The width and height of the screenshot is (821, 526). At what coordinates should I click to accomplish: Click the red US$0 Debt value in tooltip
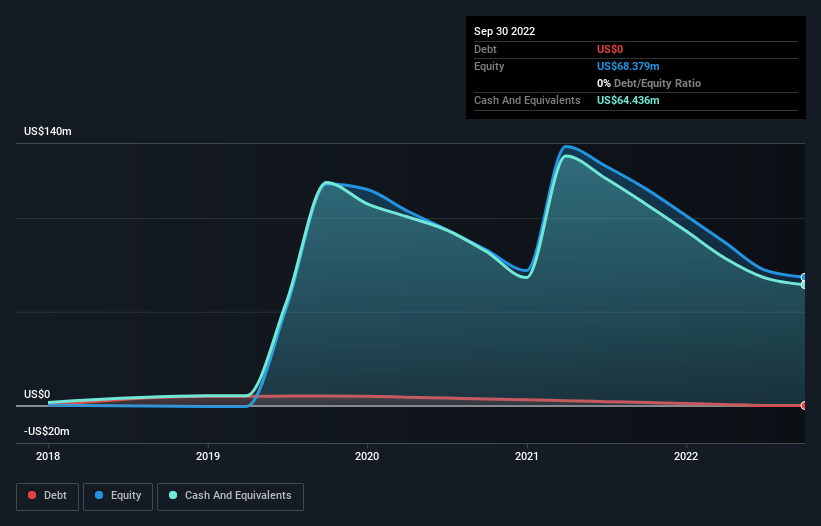[610, 49]
